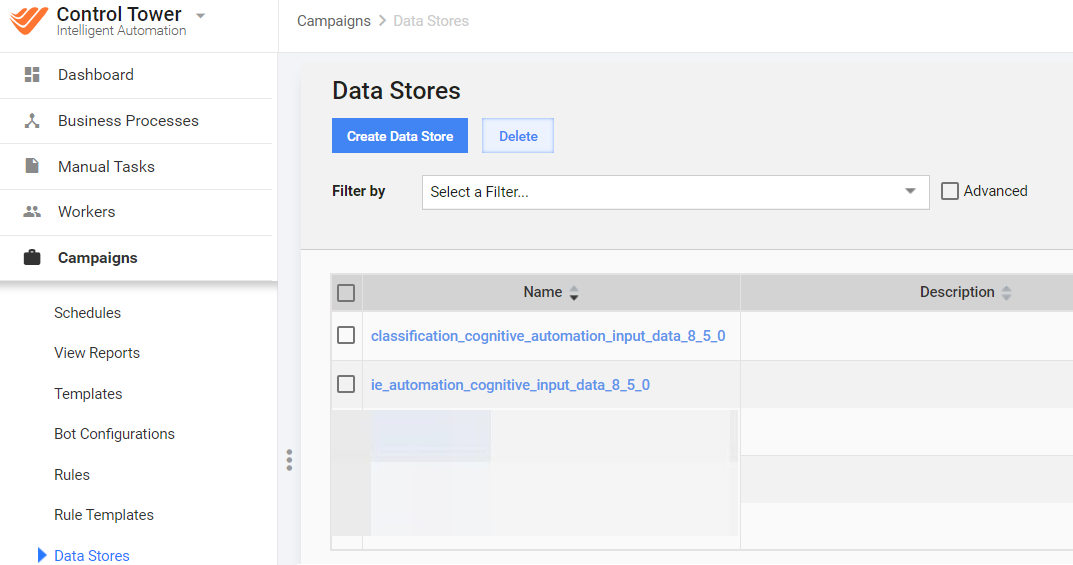Click the Dashboard grid icon
1073x565 pixels.
(x=32, y=75)
